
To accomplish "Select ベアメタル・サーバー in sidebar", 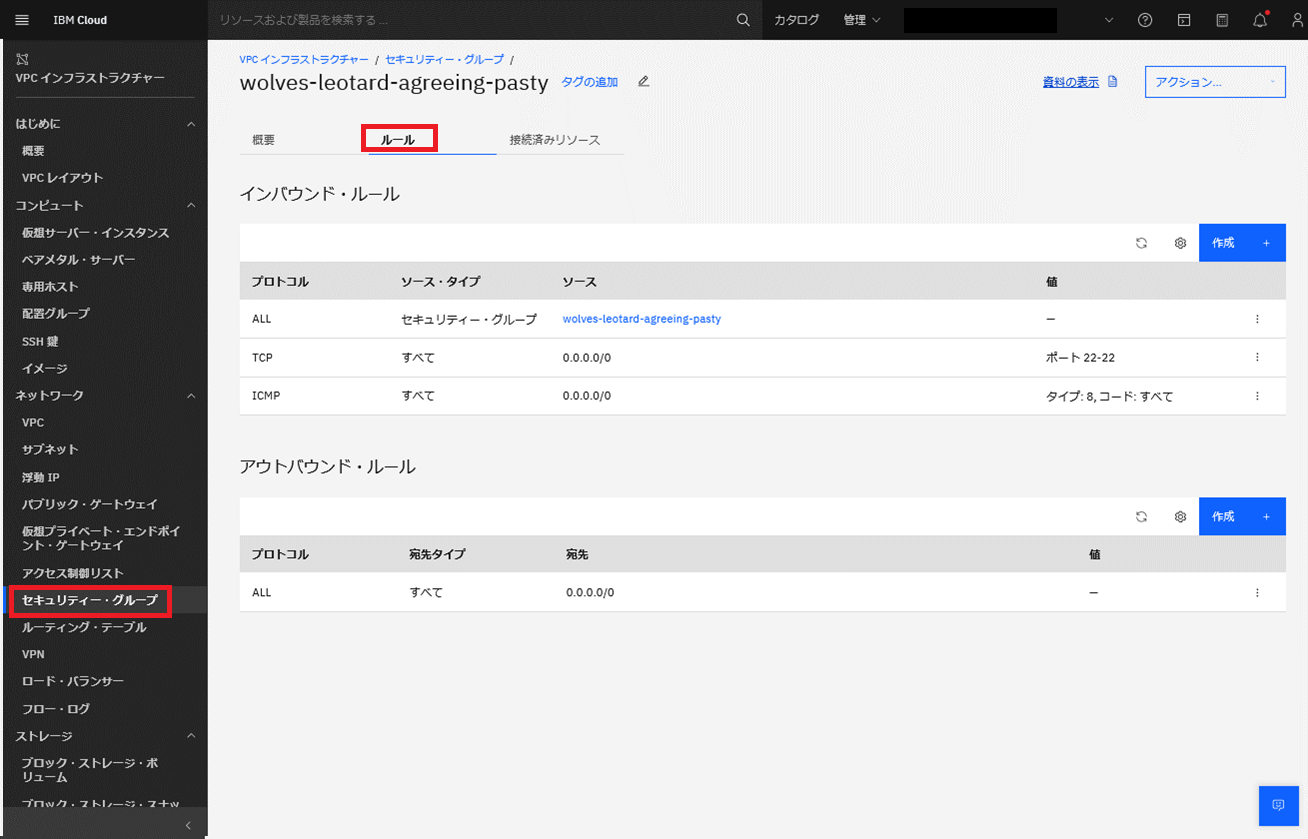I will tap(79, 260).
